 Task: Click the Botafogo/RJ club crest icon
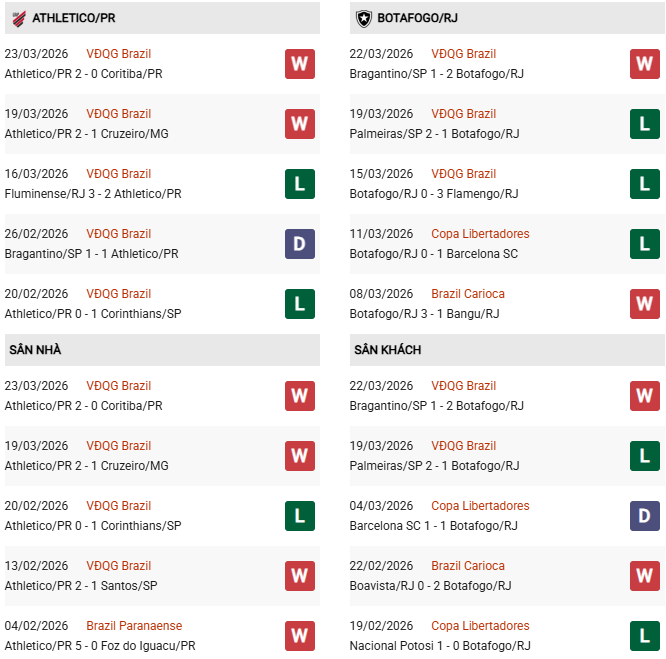(363, 18)
